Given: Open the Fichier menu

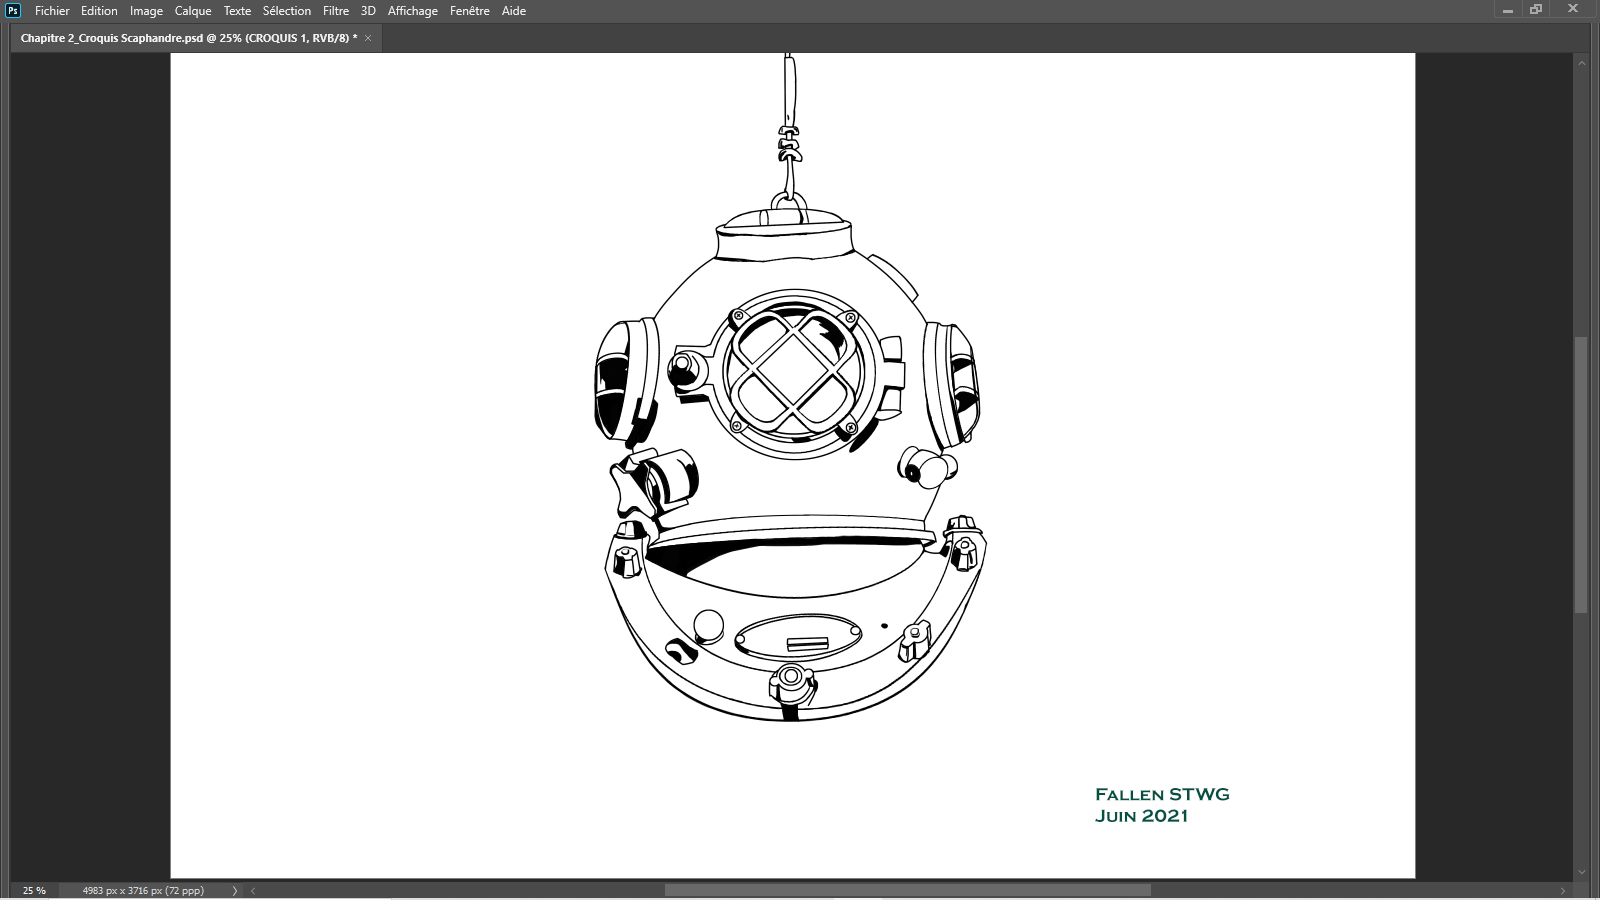Looking at the screenshot, I should click(52, 11).
